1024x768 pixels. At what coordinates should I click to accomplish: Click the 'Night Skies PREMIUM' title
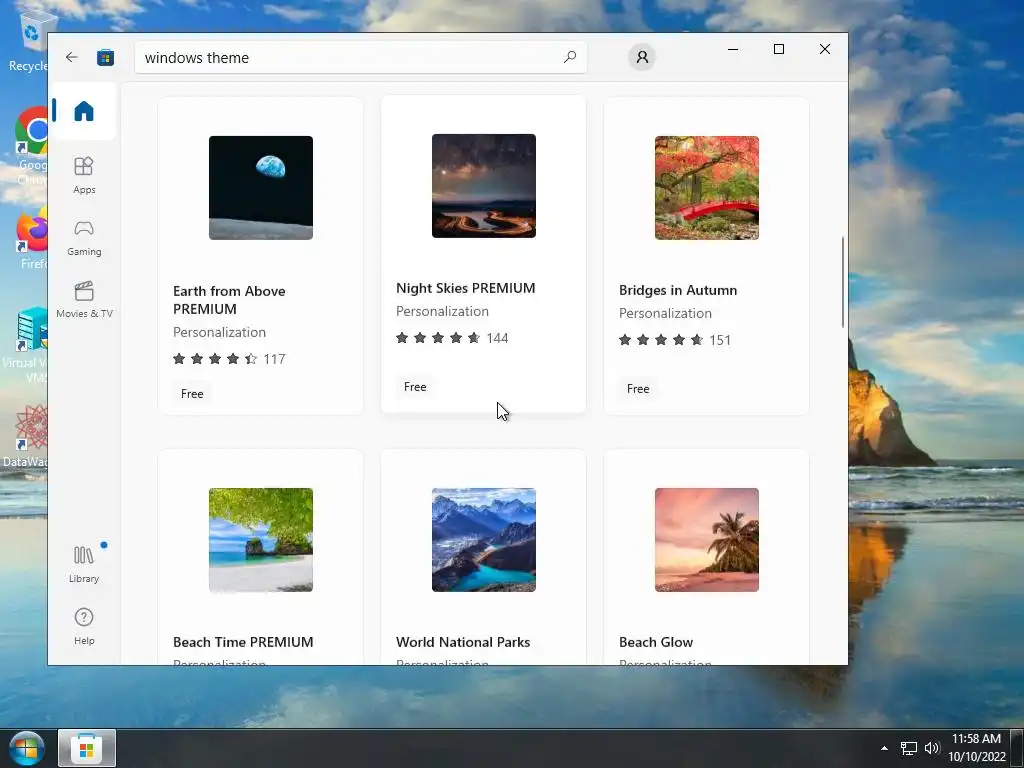[x=466, y=288]
